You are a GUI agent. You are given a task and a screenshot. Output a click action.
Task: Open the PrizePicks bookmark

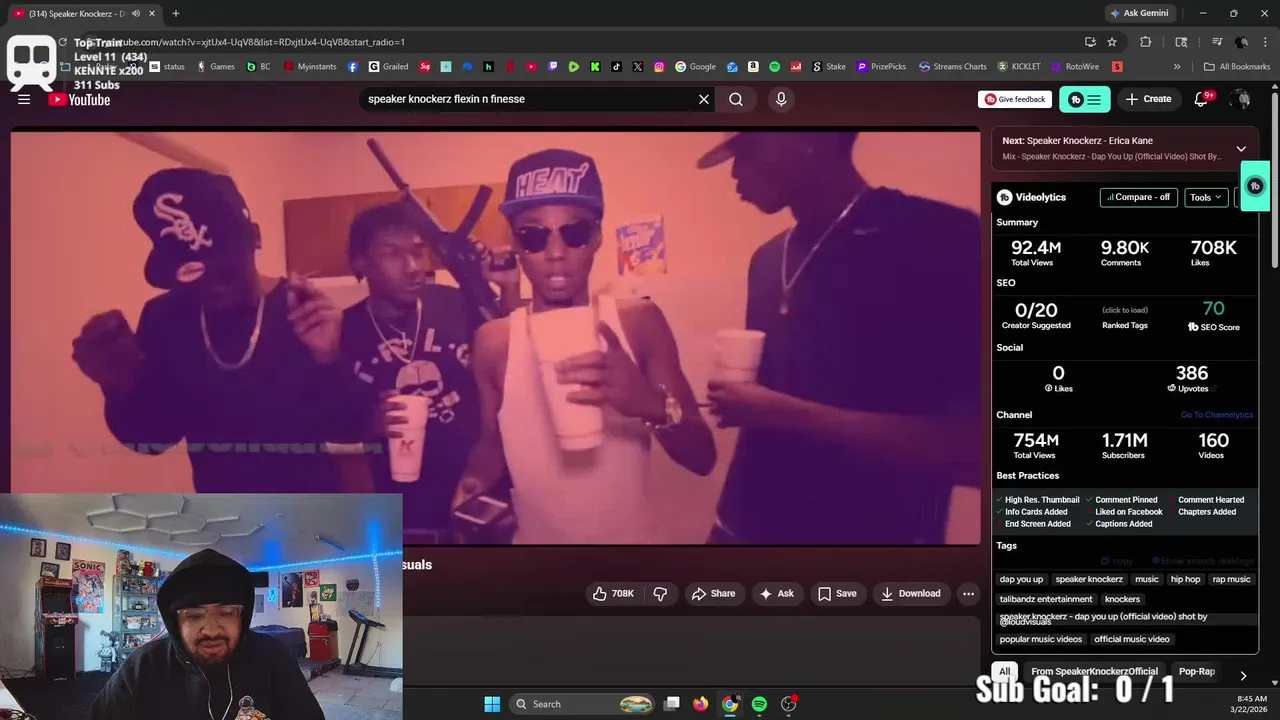tap(880, 67)
